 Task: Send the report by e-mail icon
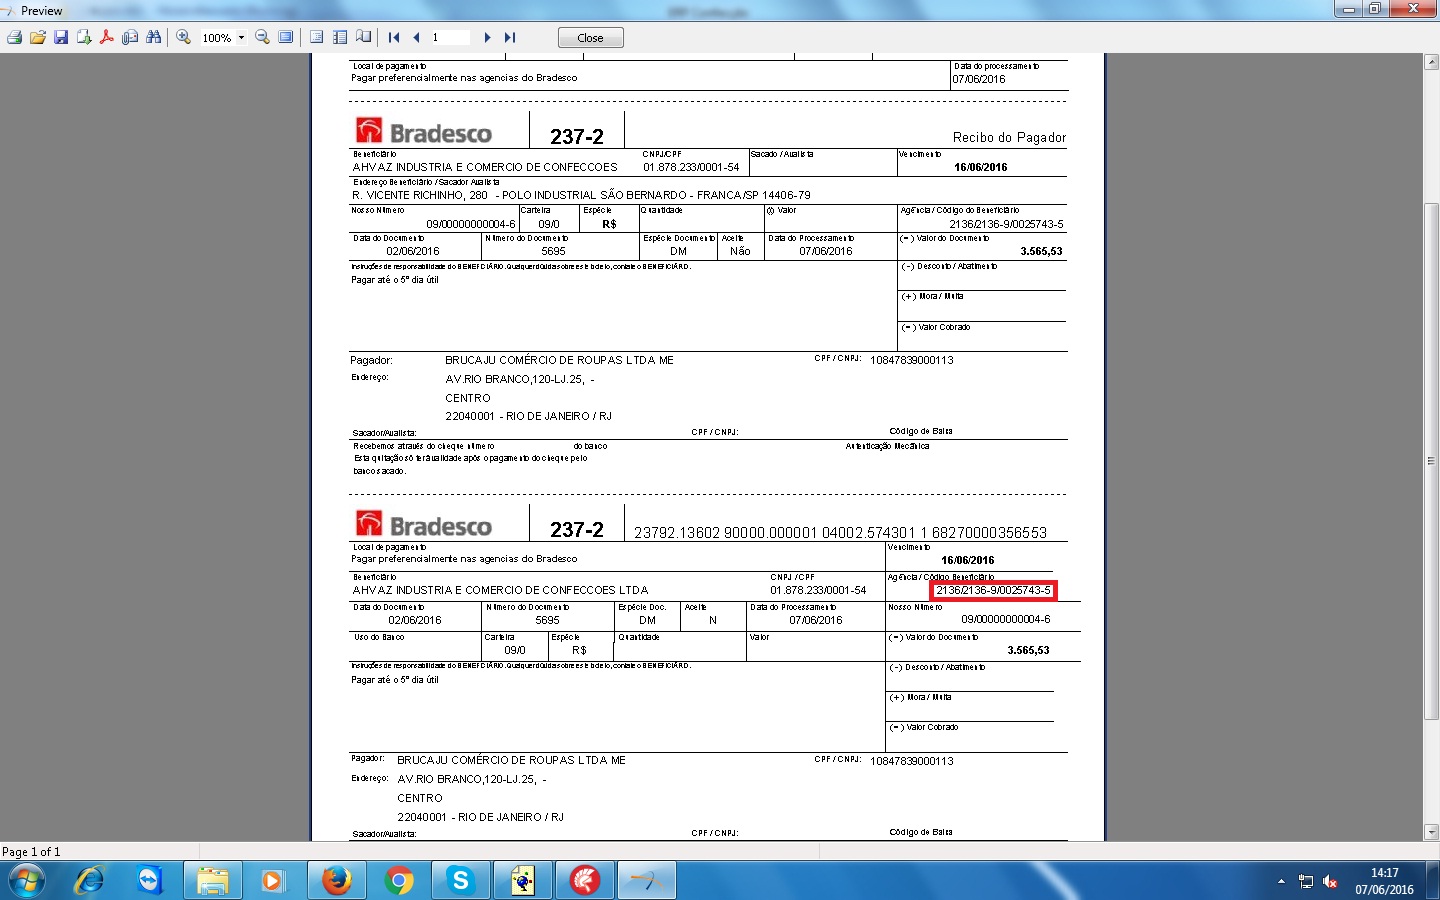point(130,37)
